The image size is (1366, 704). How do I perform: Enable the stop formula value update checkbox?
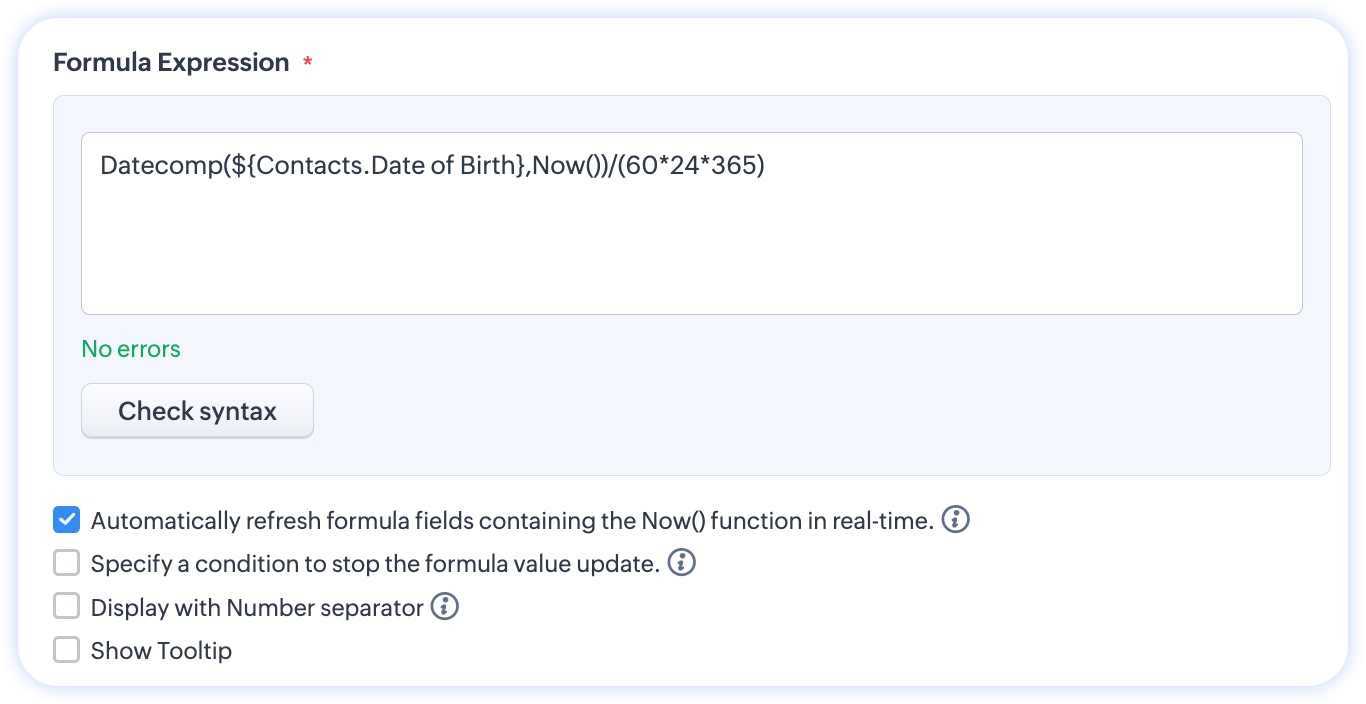point(67,564)
